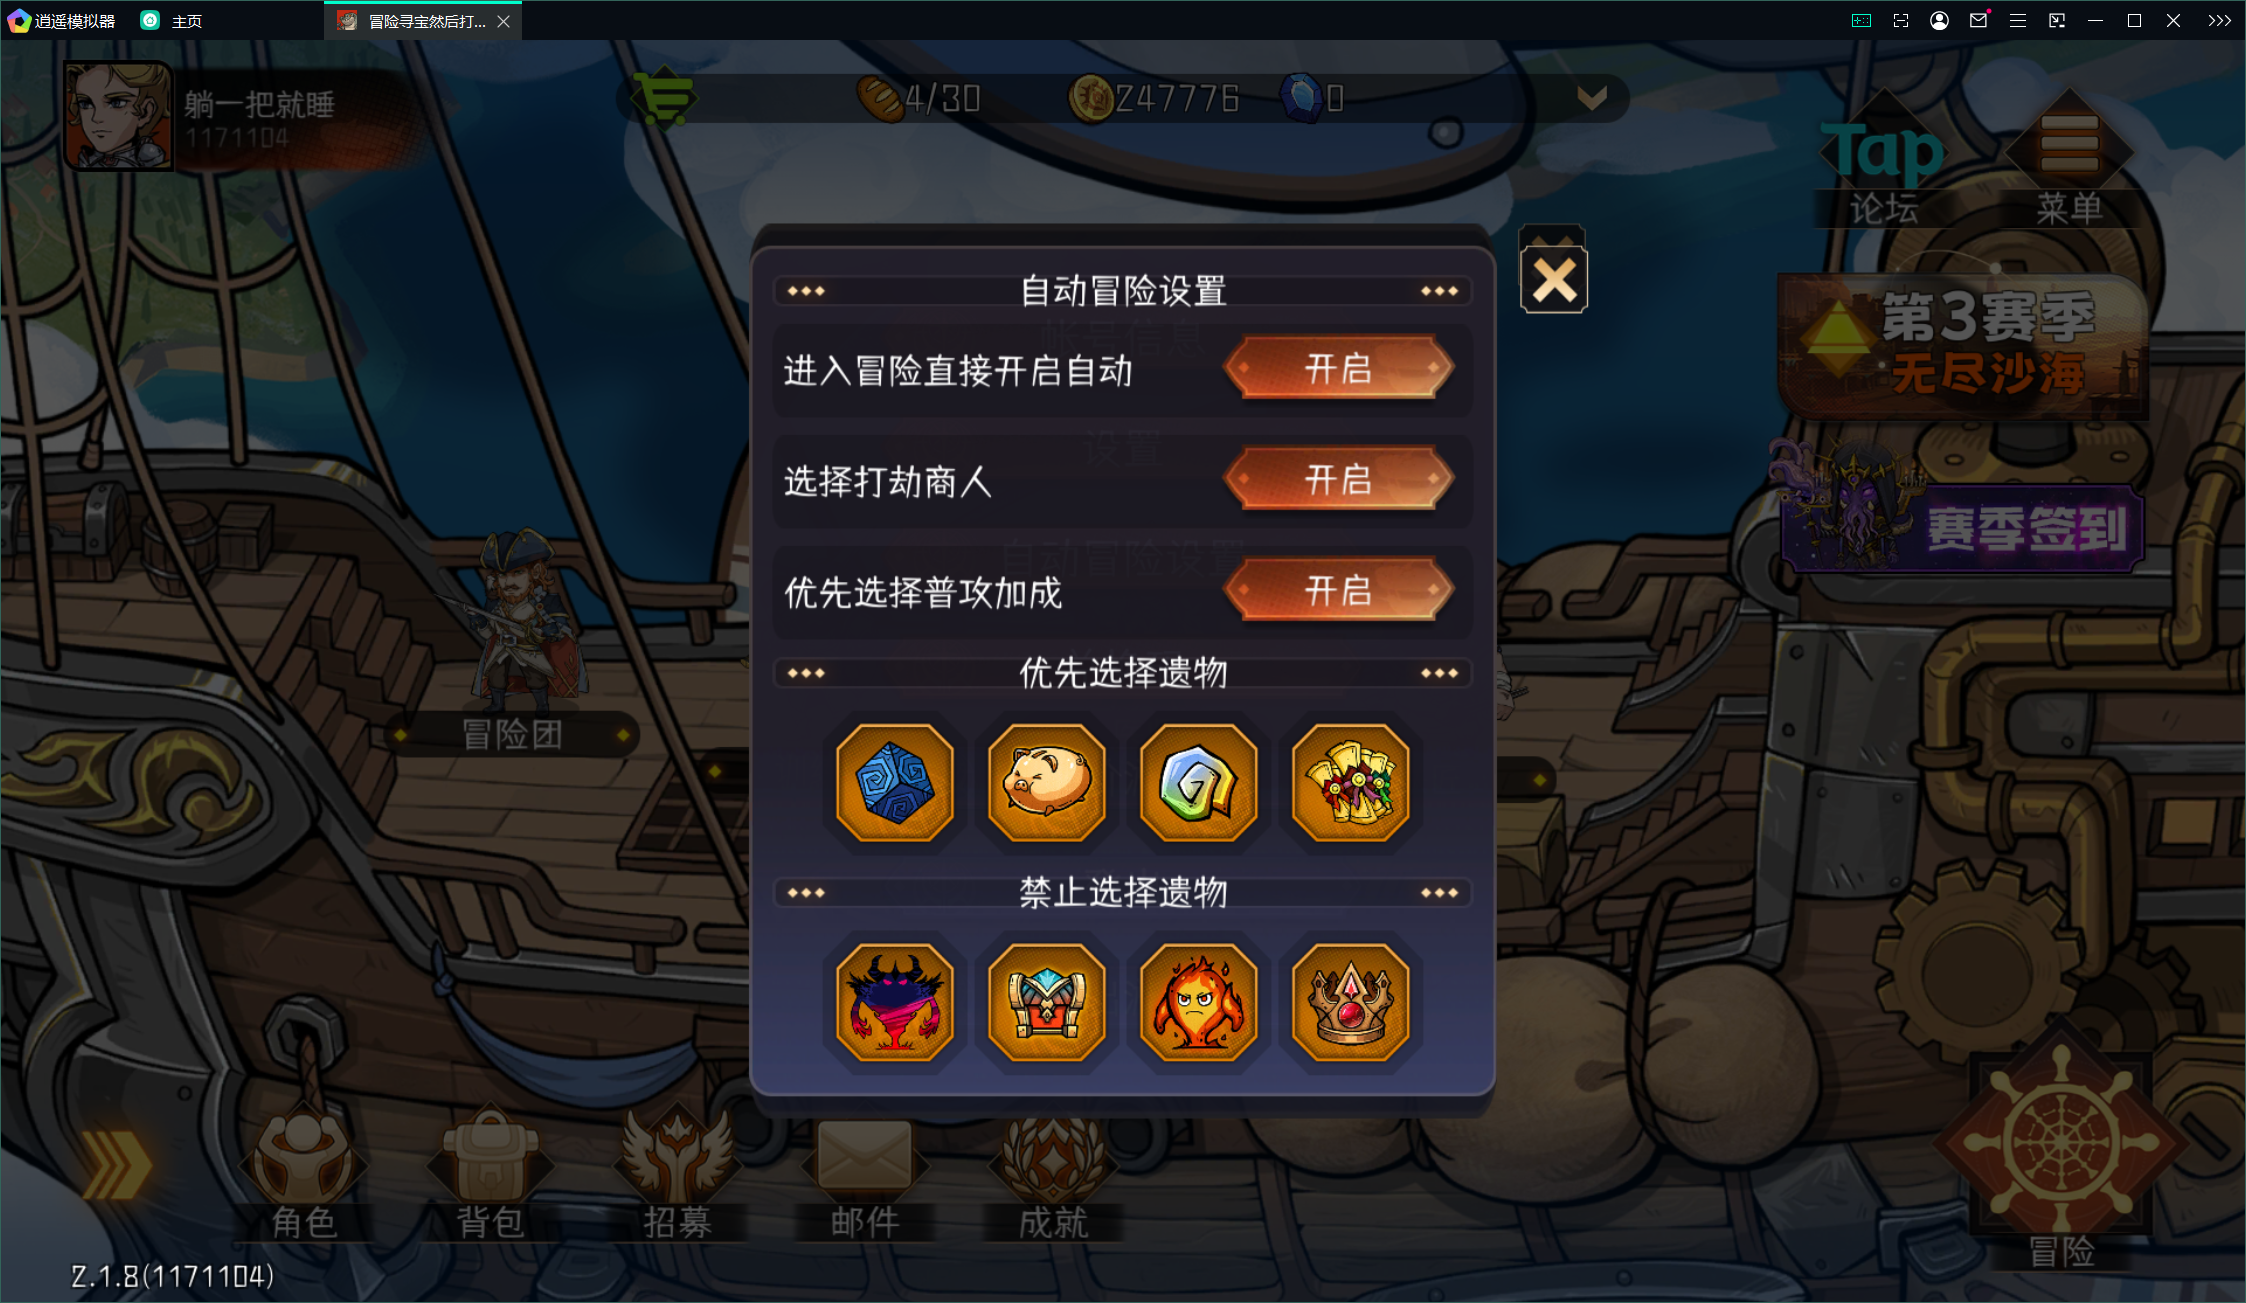Toggle prioritize normal attack bonus

coord(1338,590)
